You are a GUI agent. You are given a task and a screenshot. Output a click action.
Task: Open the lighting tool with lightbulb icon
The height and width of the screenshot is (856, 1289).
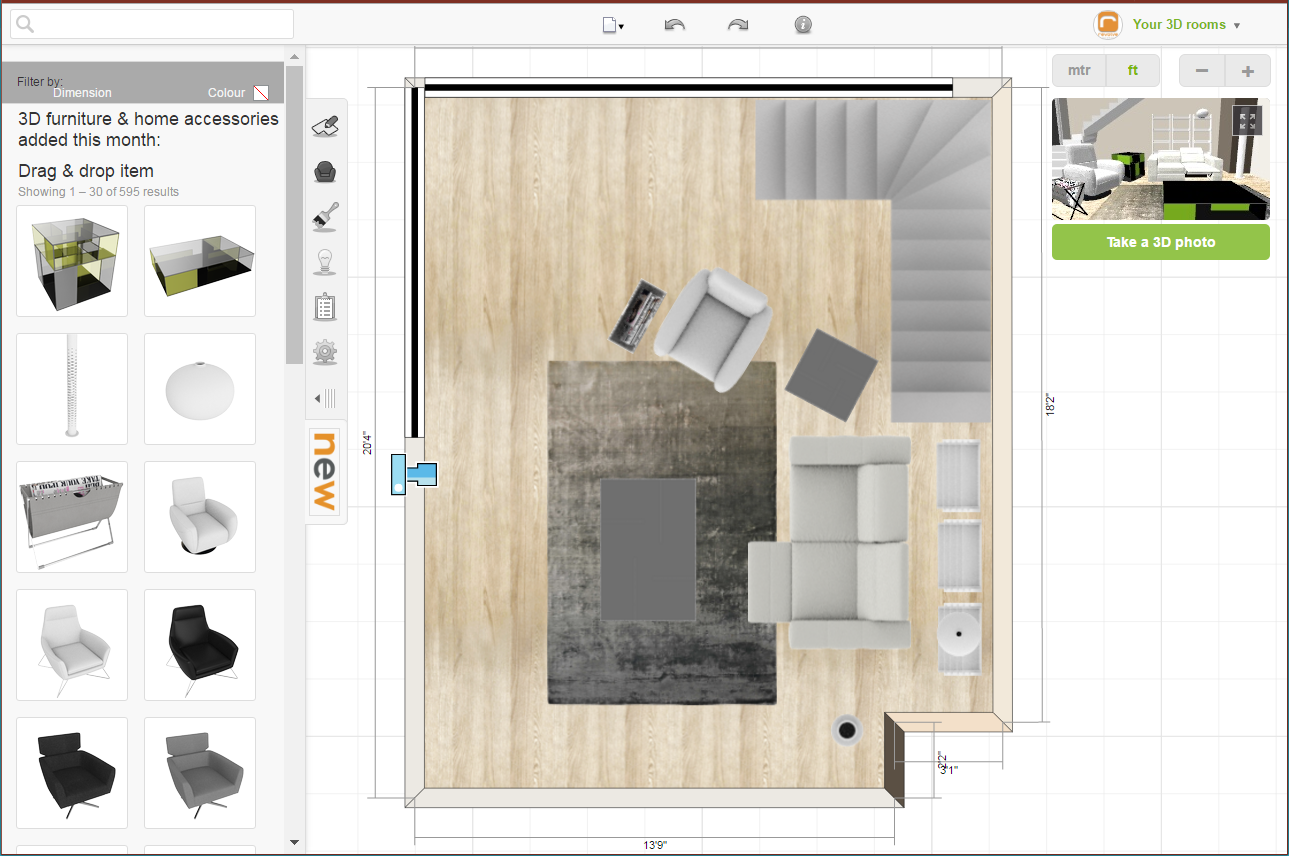pyautogui.click(x=325, y=261)
